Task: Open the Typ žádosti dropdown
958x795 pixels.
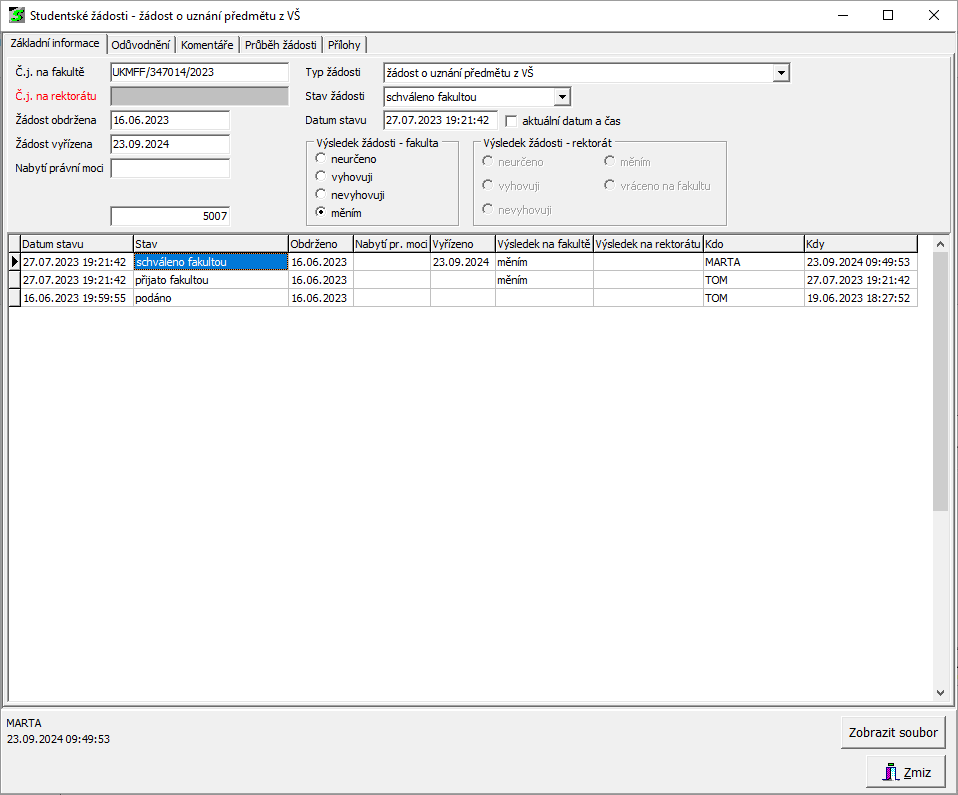Action: [x=781, y=73]
